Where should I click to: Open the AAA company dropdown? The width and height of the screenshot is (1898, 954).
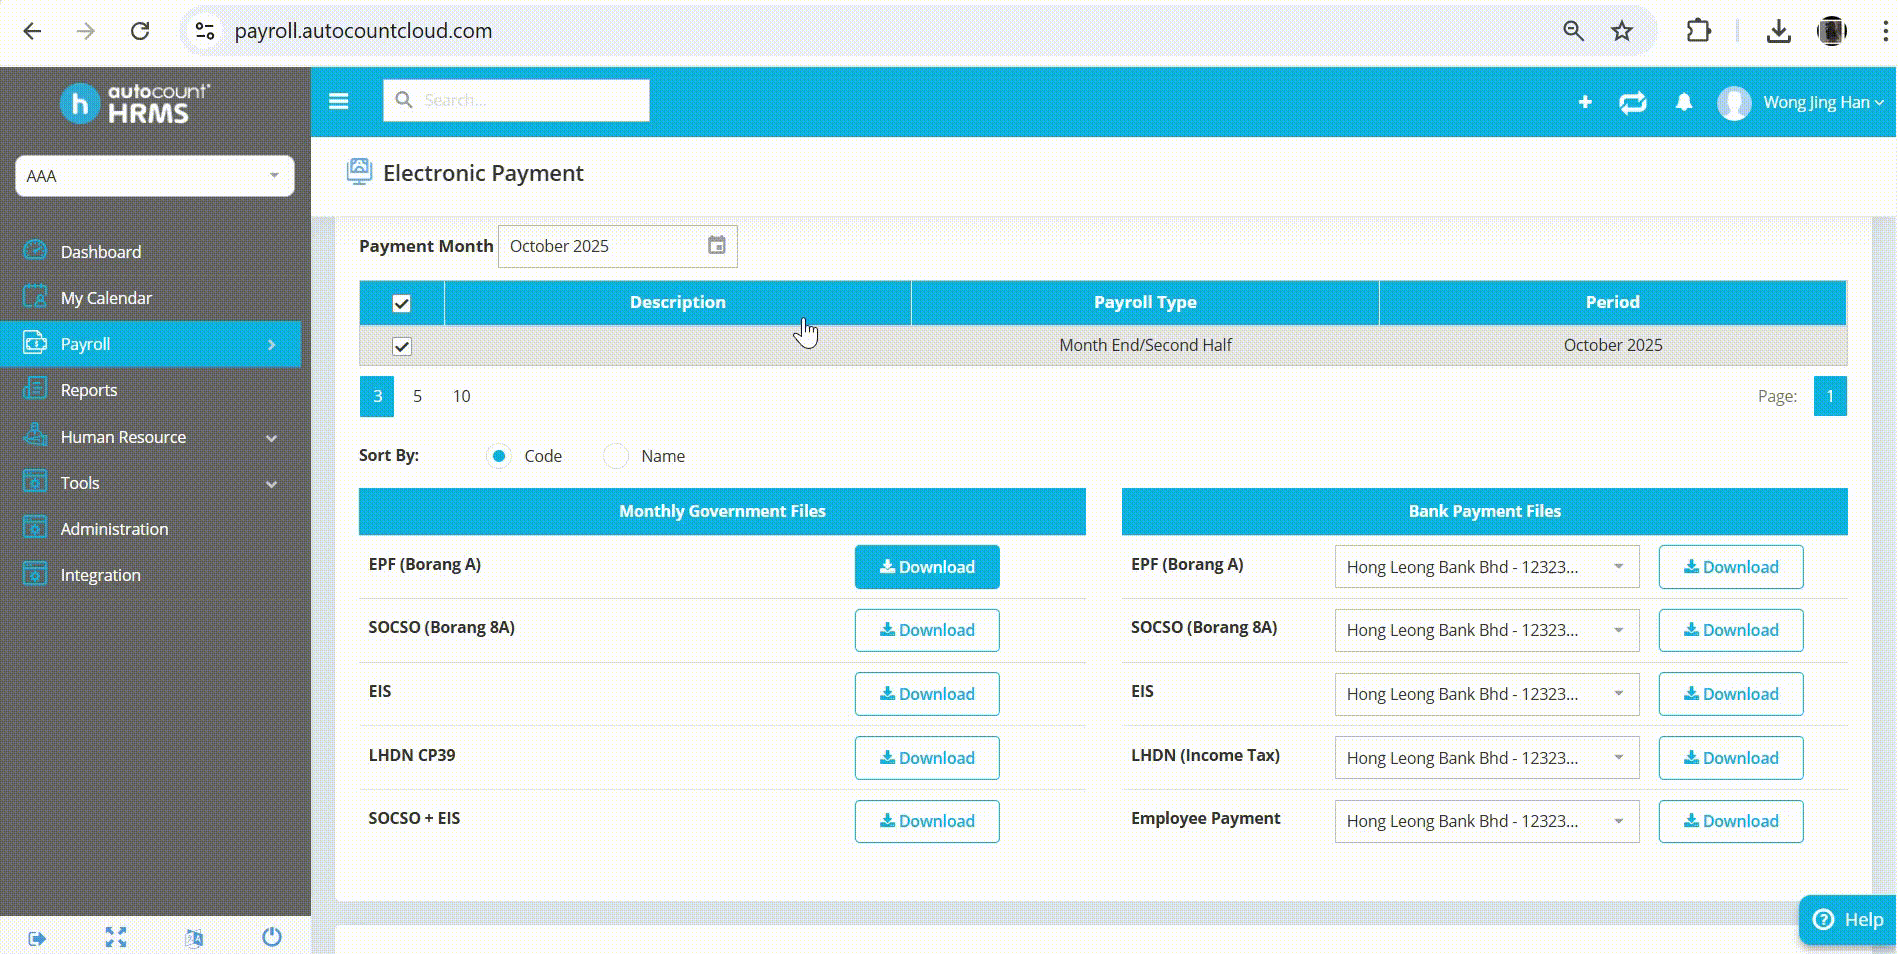click(x=155, y=176)
